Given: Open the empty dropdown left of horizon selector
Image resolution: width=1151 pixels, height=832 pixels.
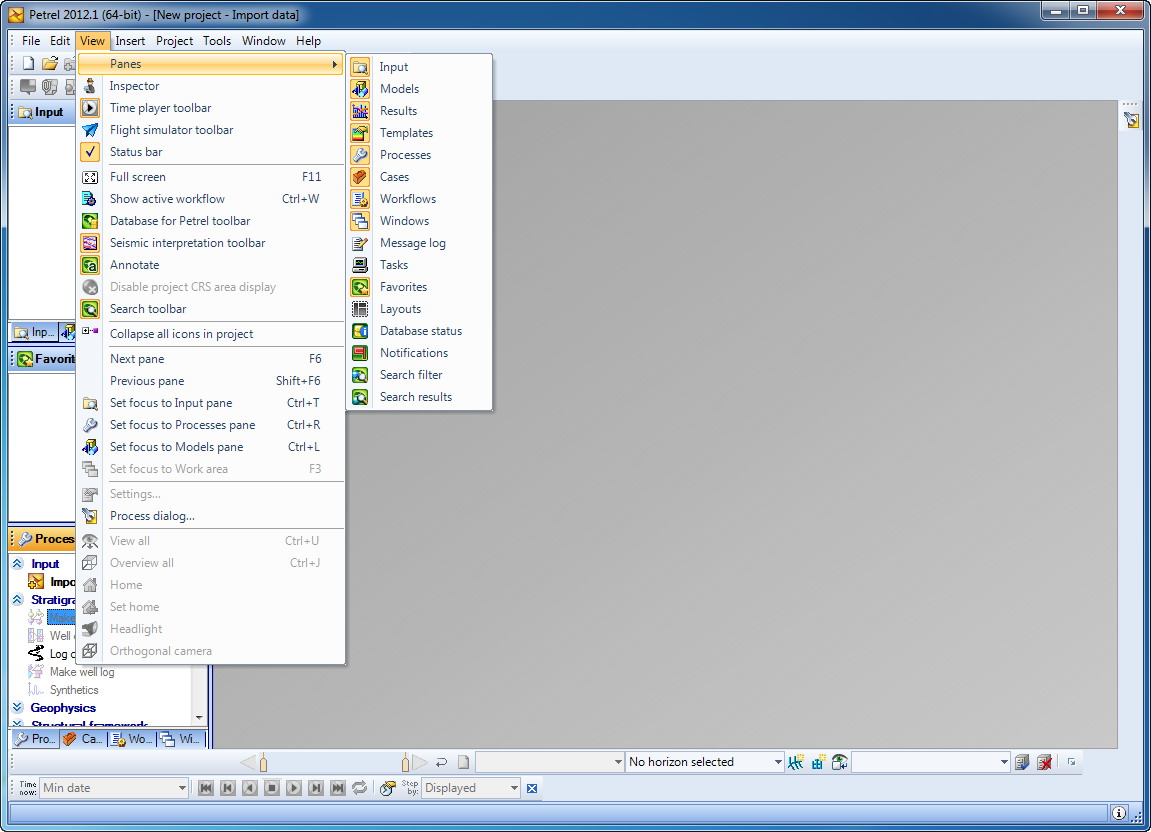Looking at the screenshot, I should tap(618, 762).
